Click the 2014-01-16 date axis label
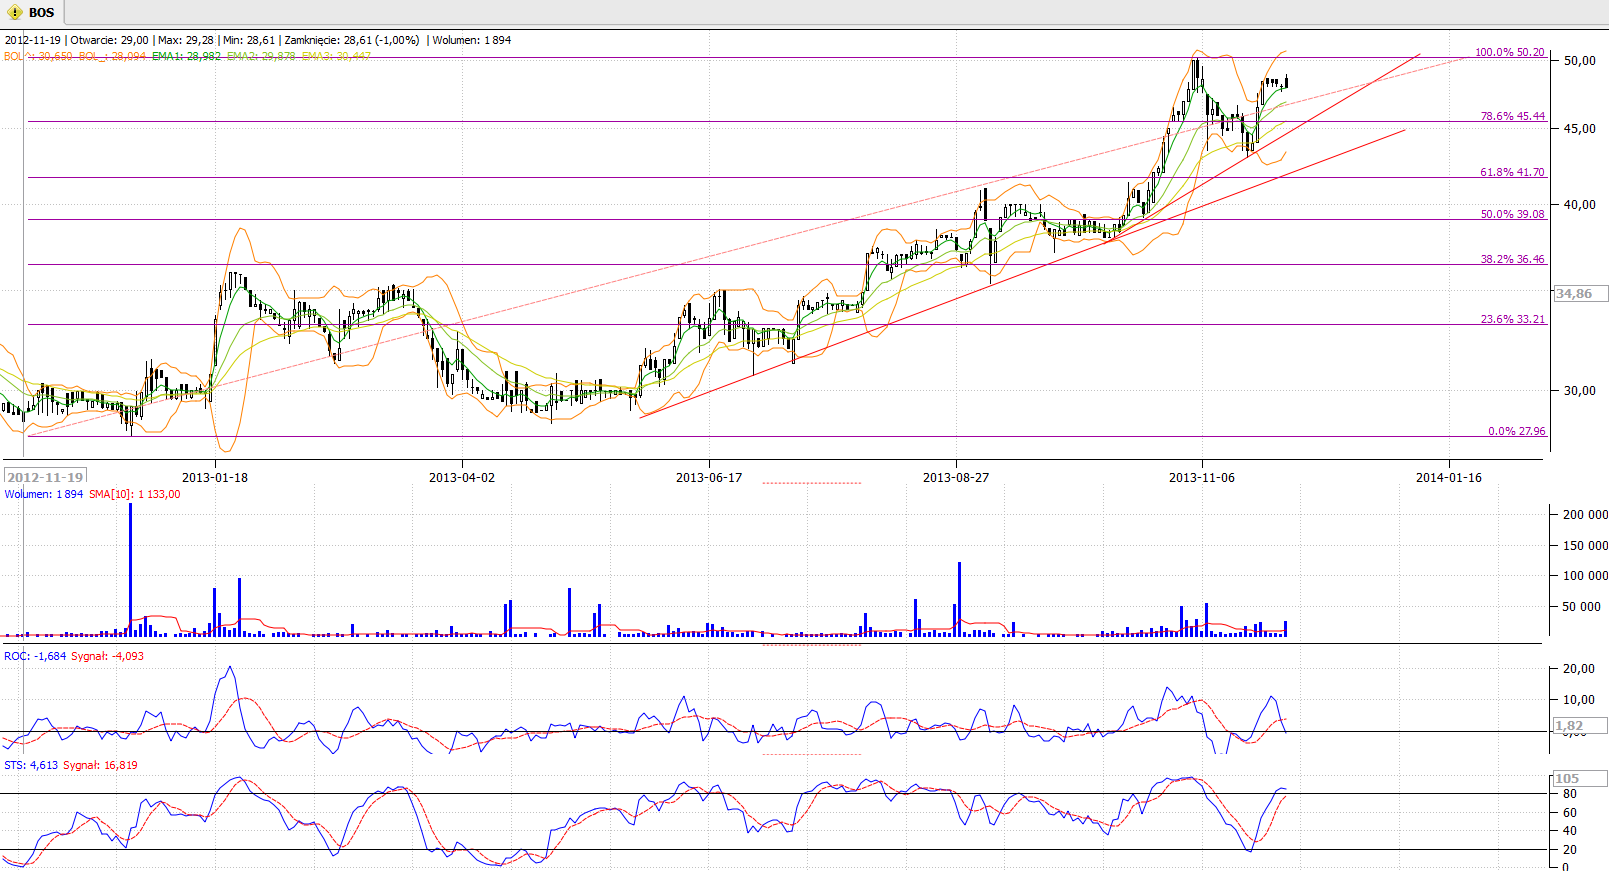 [1449, 477]
